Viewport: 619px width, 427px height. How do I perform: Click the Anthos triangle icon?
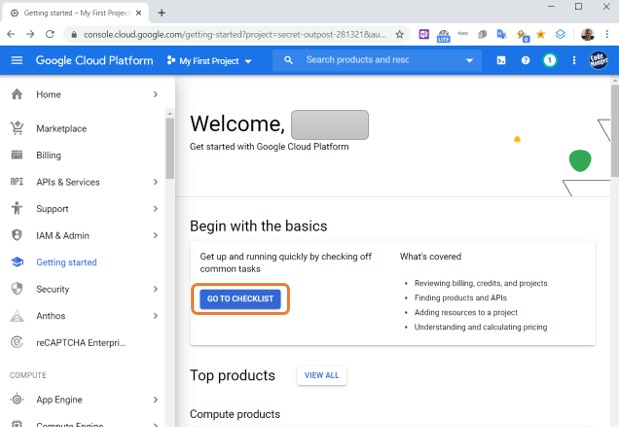tap(17, 315)
